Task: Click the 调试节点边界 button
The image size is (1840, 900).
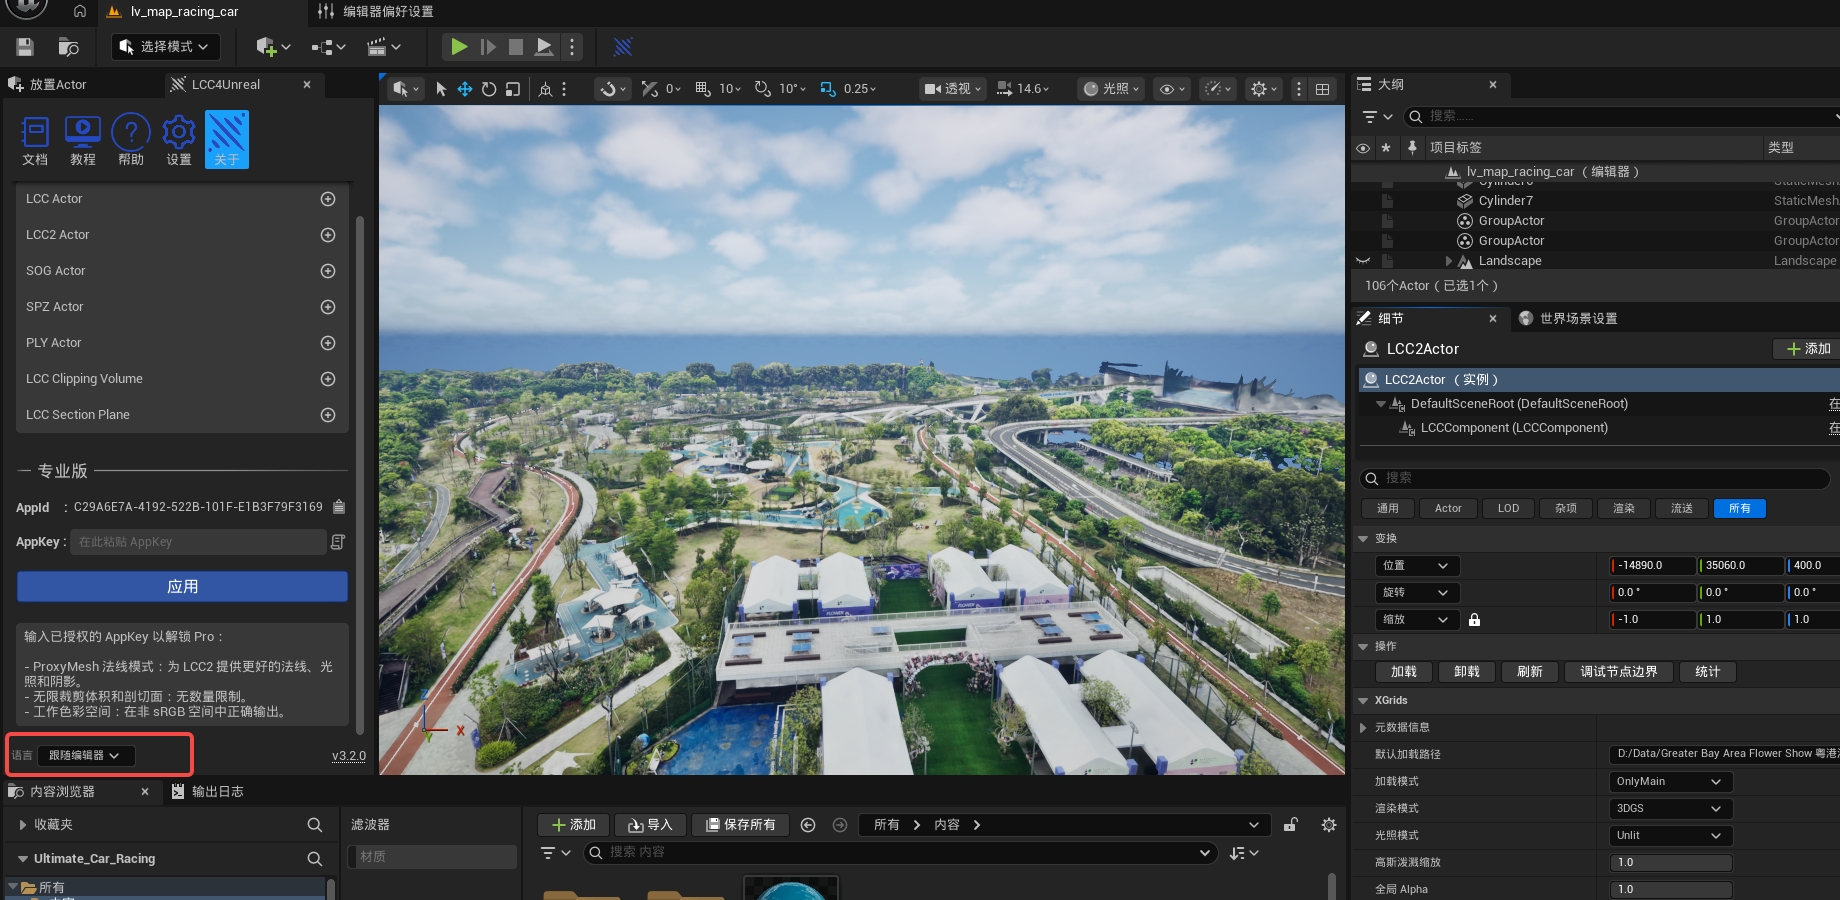Action: (x=1618, y=672)
